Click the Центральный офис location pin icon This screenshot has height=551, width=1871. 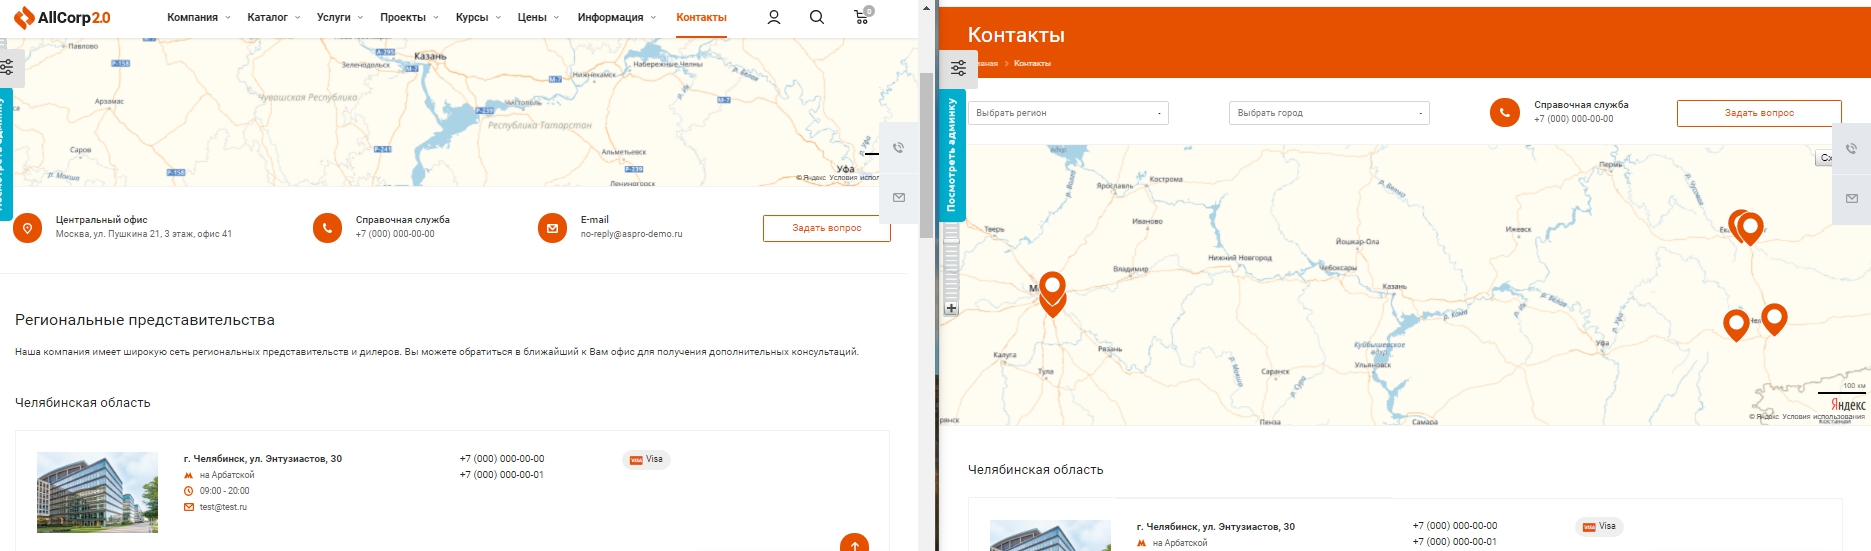(28, 228)
